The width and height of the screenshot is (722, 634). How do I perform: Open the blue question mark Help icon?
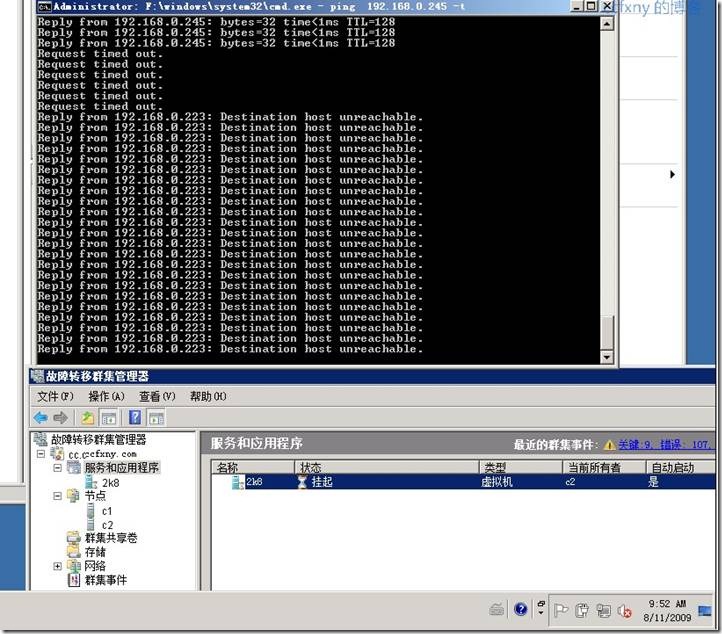pyautogui.click(x=135, y=418)
